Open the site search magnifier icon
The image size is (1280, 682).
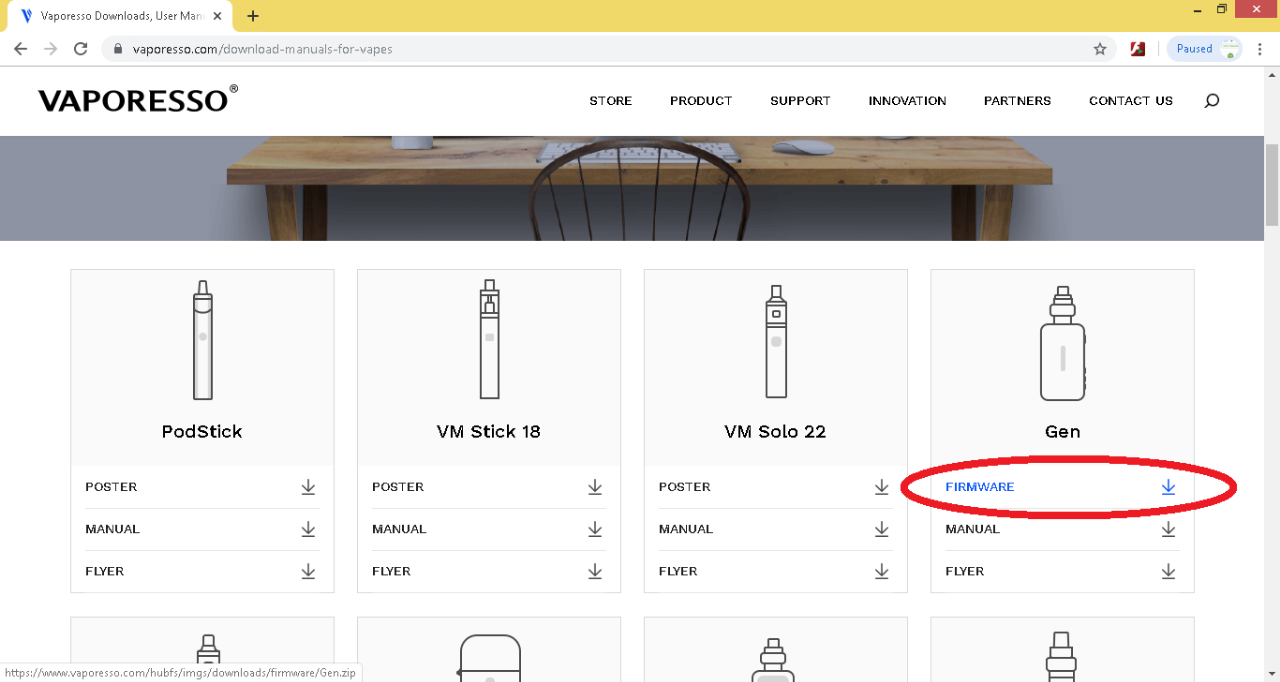[x=1212, y=100]
